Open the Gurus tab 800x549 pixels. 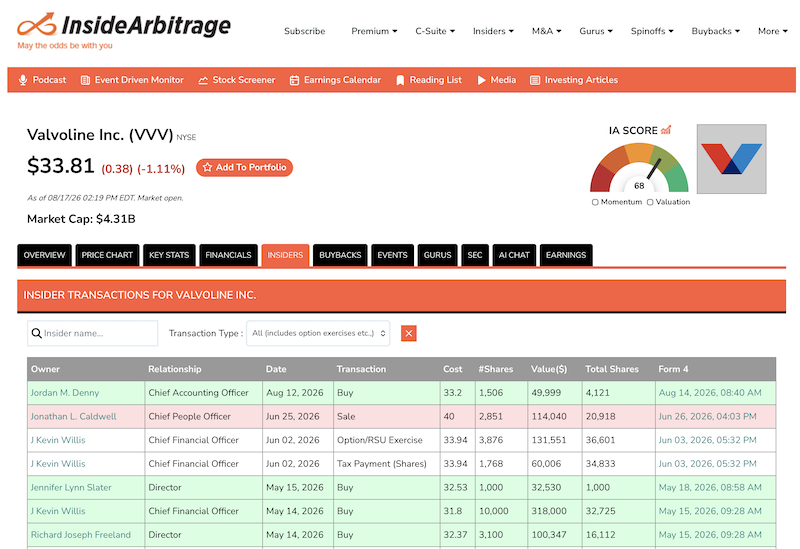tap(437, 255)
